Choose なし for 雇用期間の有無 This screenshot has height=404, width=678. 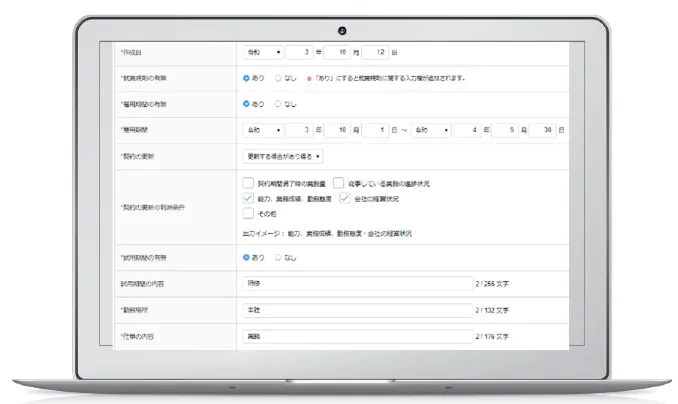(x=278, y=103)
